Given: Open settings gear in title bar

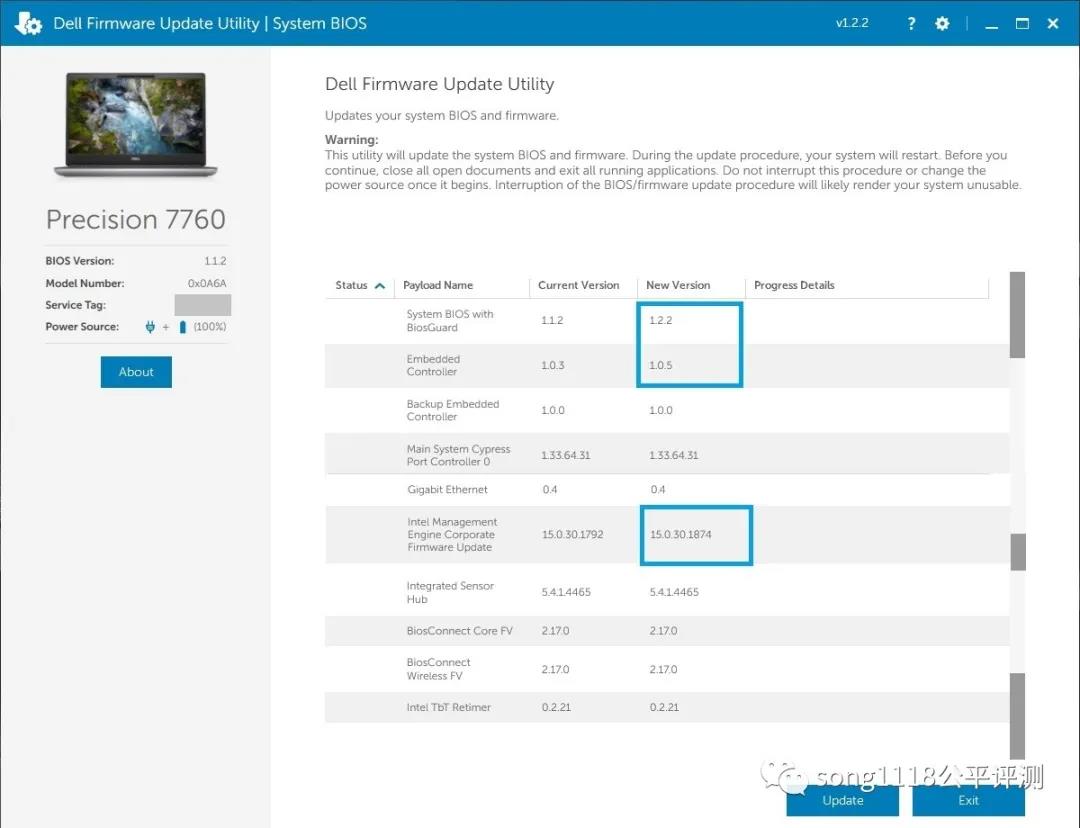Looking at the screenshot, I should pos(942,23).
